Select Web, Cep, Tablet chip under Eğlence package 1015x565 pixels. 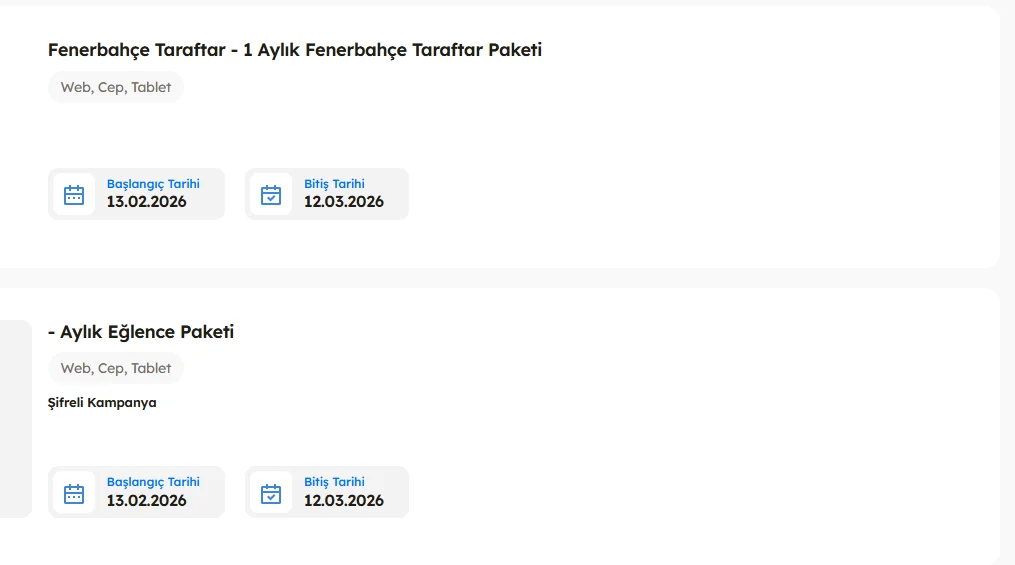point(116,368)
